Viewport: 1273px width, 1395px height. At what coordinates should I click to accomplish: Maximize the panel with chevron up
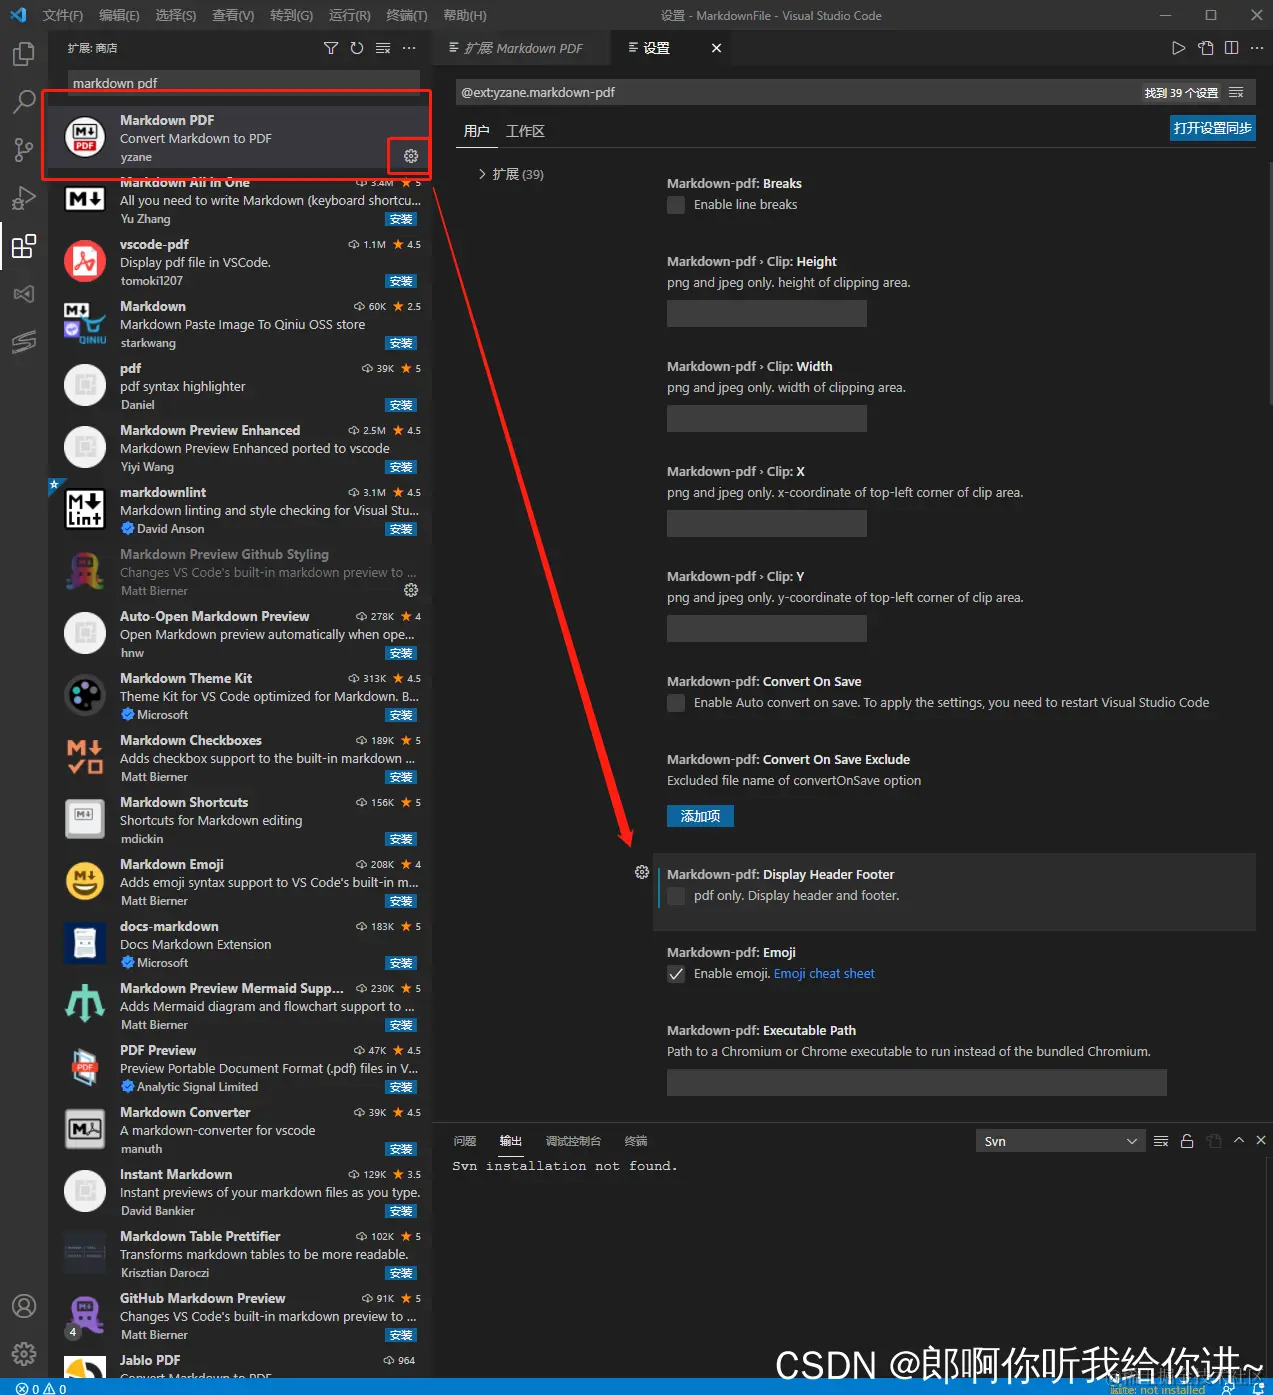[x=1239, y=1141]
